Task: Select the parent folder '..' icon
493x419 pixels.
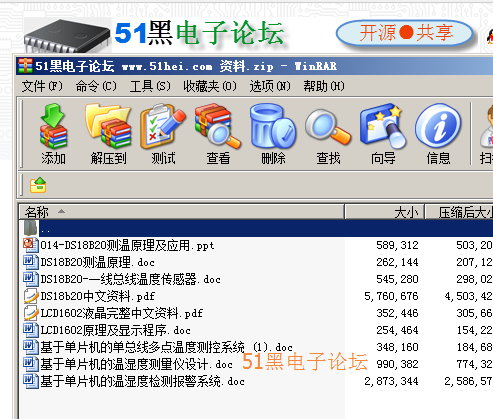Action: click(x=30, y=228)
